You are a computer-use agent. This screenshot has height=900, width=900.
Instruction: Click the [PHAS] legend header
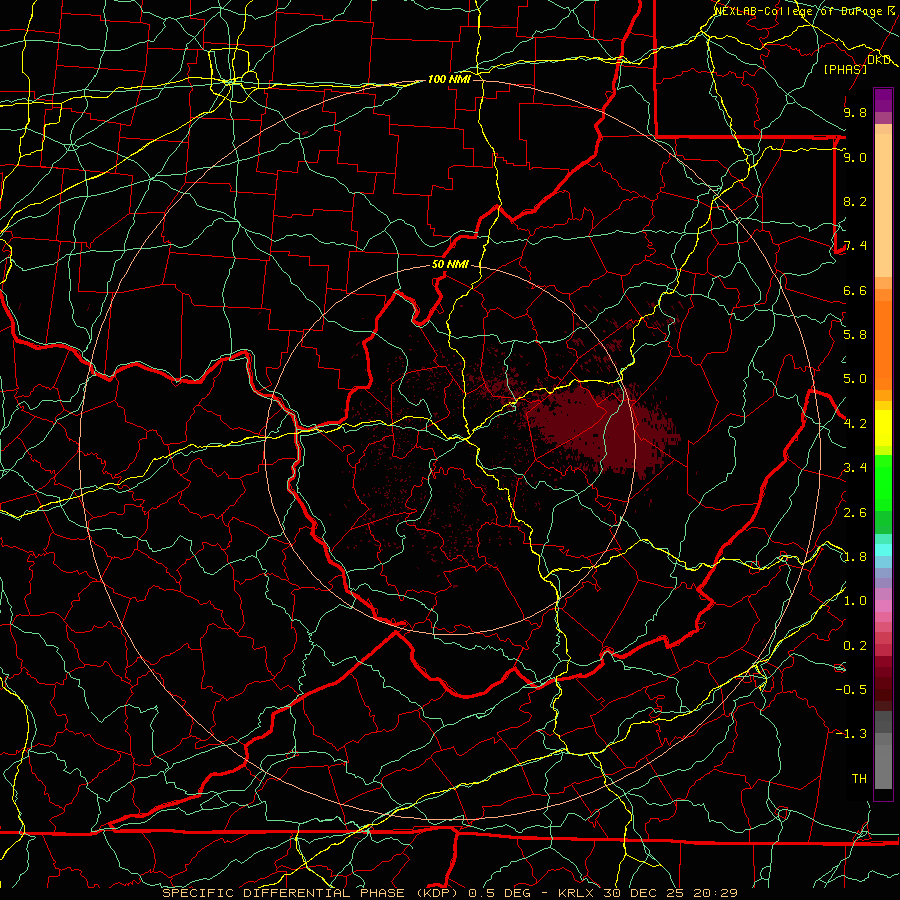coord(845,69)
